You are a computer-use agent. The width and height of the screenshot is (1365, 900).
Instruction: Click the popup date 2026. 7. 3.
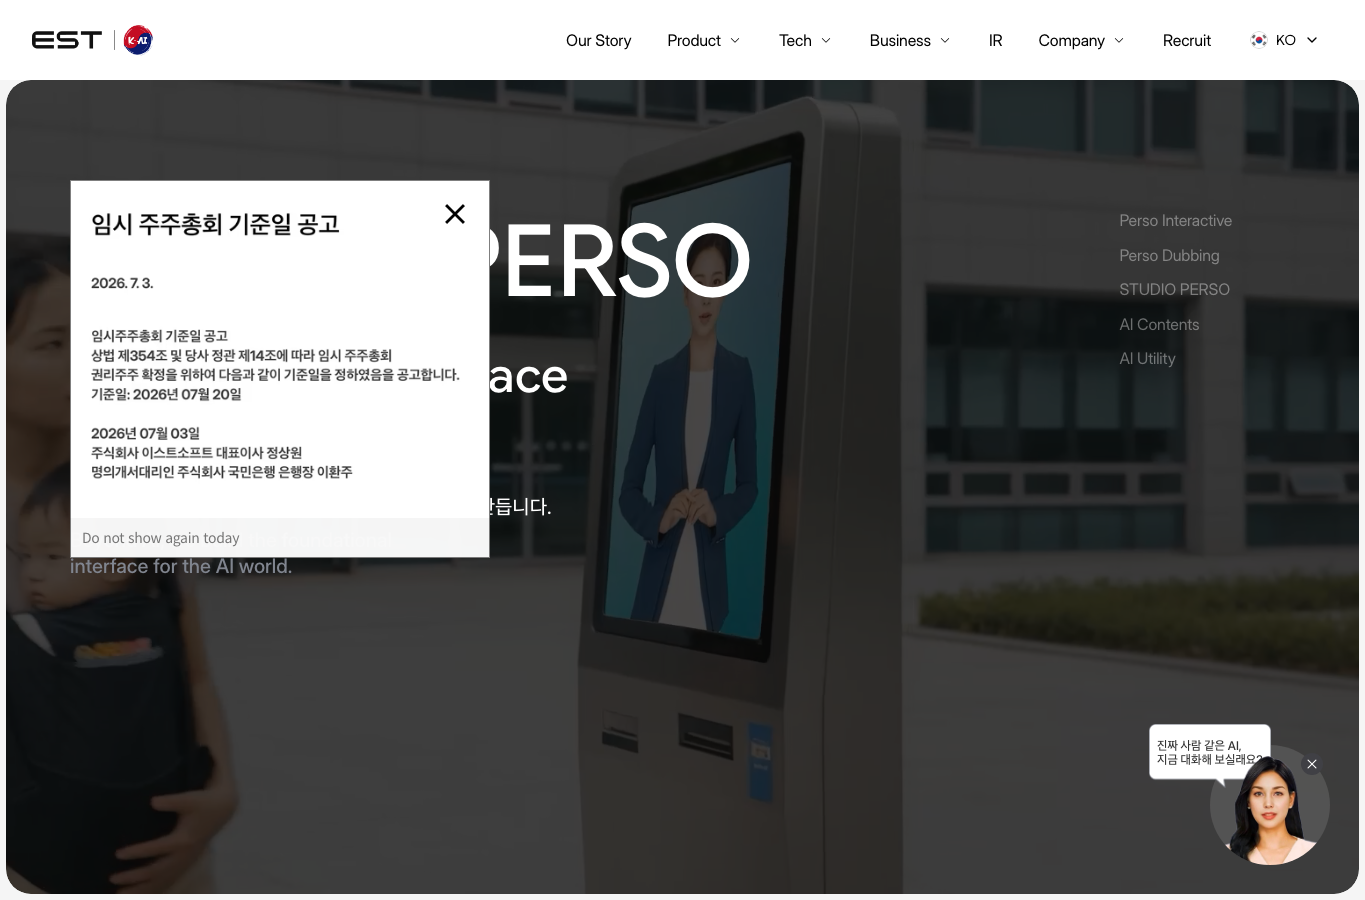coord(122,283)
